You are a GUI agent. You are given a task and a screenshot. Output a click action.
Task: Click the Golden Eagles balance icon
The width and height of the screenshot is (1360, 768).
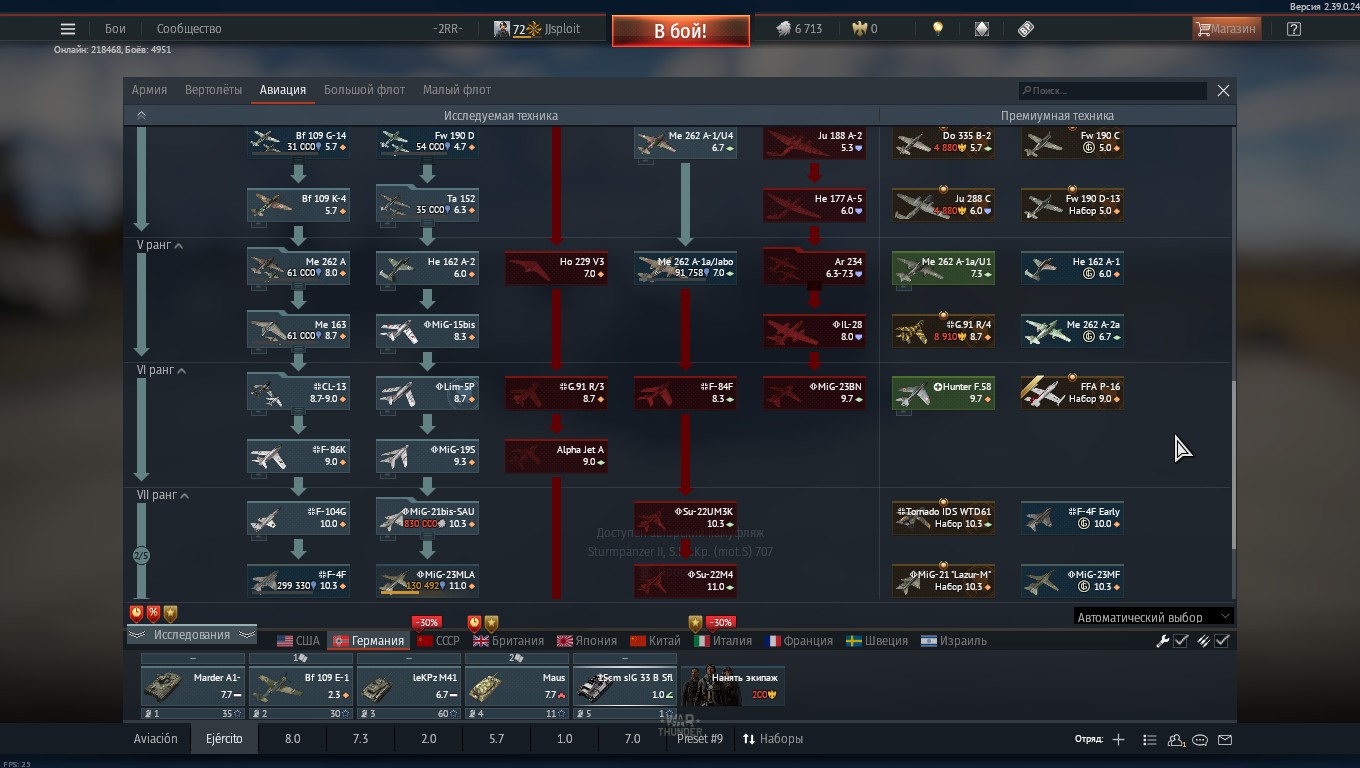pyautogui.click(x=859, y=29)
